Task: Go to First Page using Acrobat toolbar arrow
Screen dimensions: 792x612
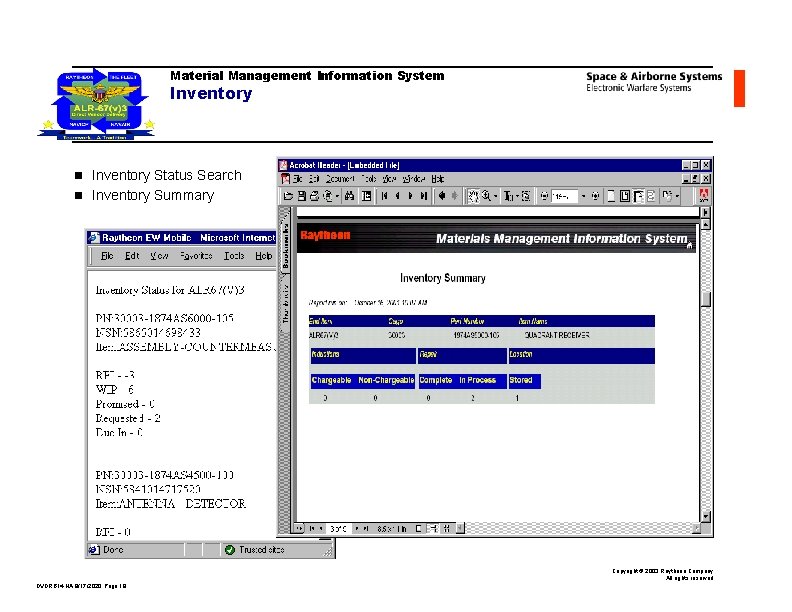Action: point(384,196)
